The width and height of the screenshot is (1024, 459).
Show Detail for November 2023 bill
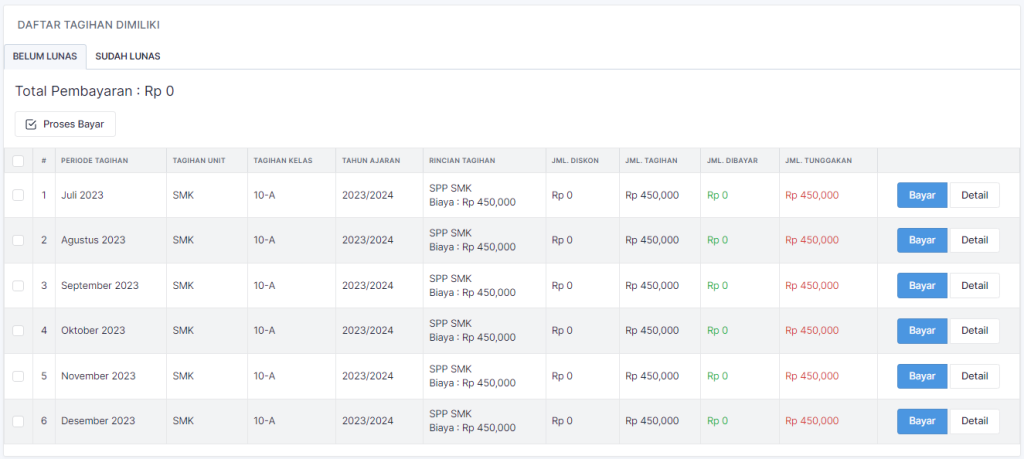click(x=973, y=376)
